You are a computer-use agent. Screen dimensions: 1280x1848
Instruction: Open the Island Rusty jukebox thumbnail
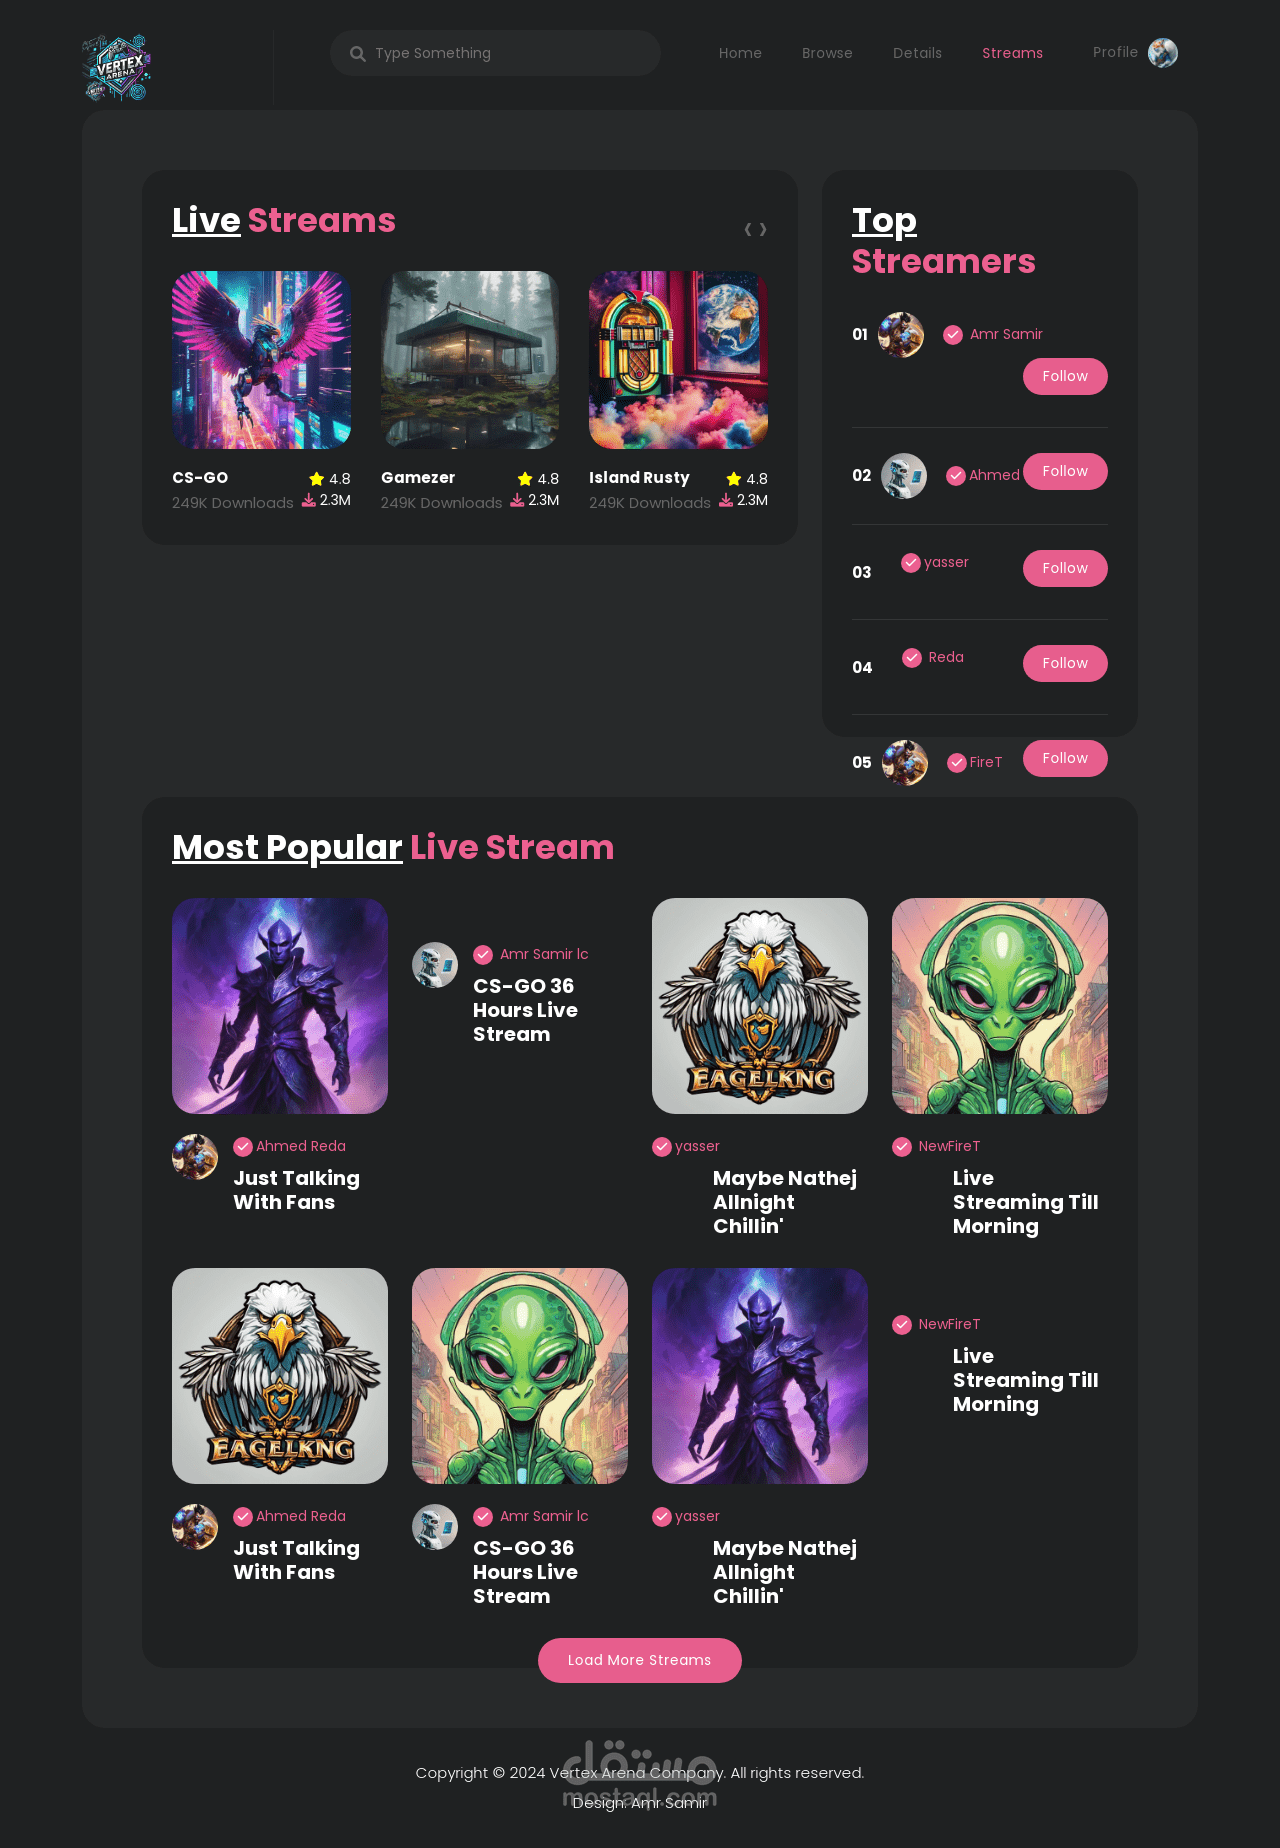(678, 360)
